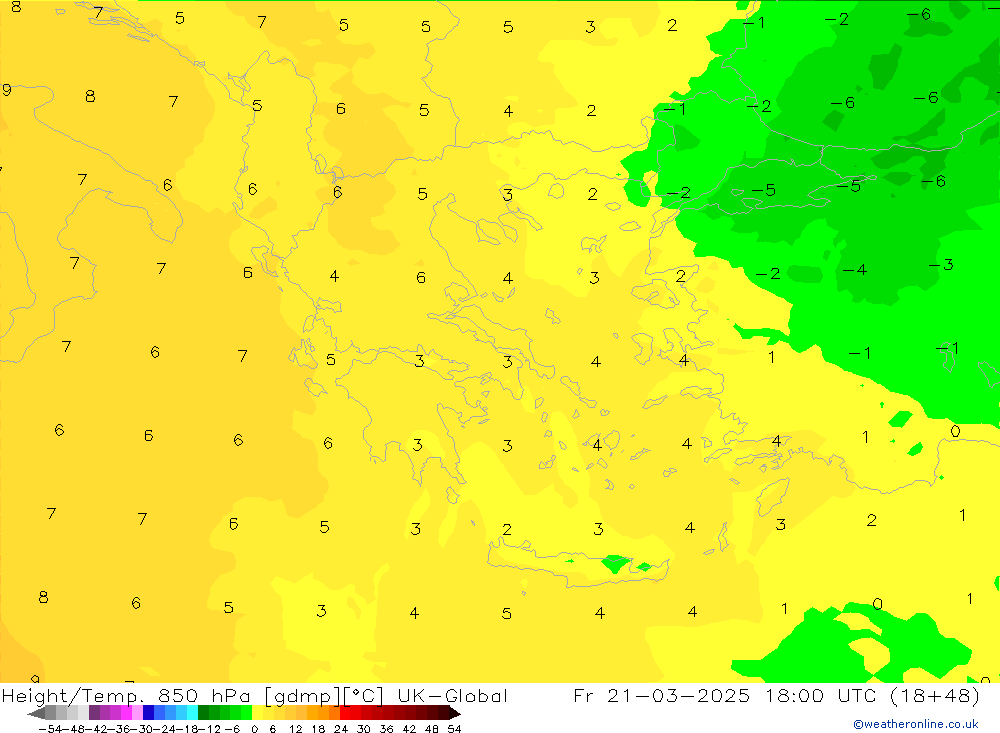Pick the cyan legend swatch

tap(192, 713)
